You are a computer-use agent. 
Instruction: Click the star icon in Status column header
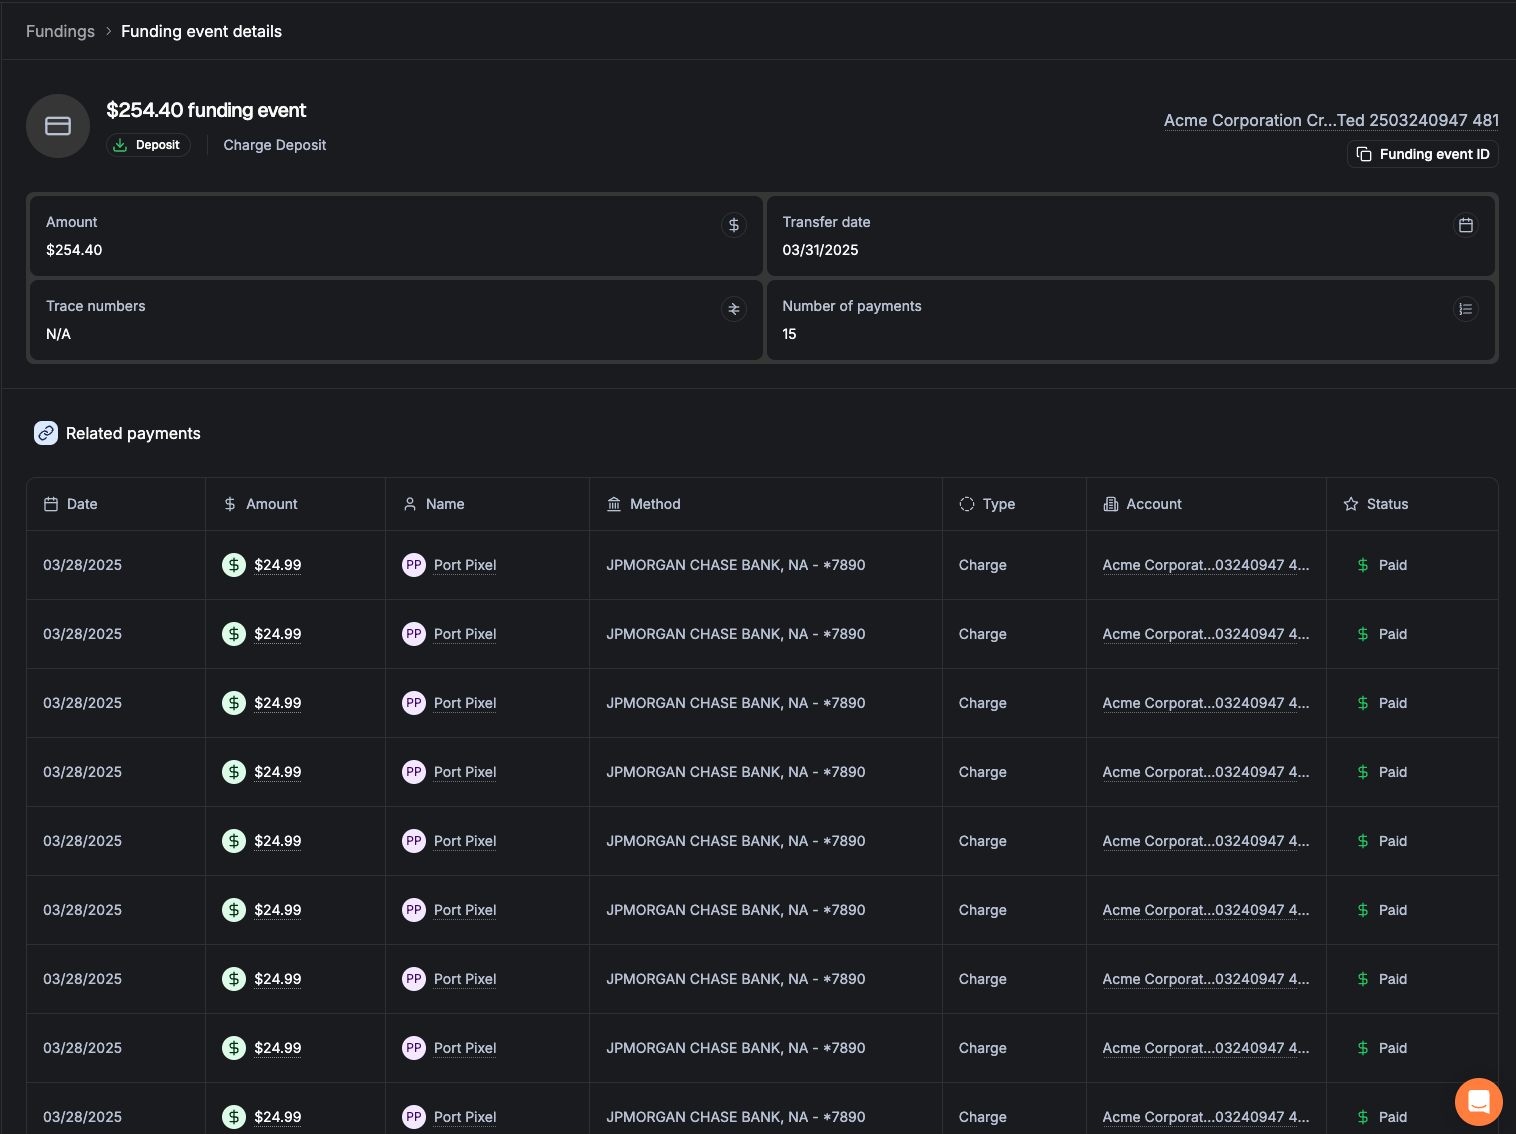point(1351,504)
